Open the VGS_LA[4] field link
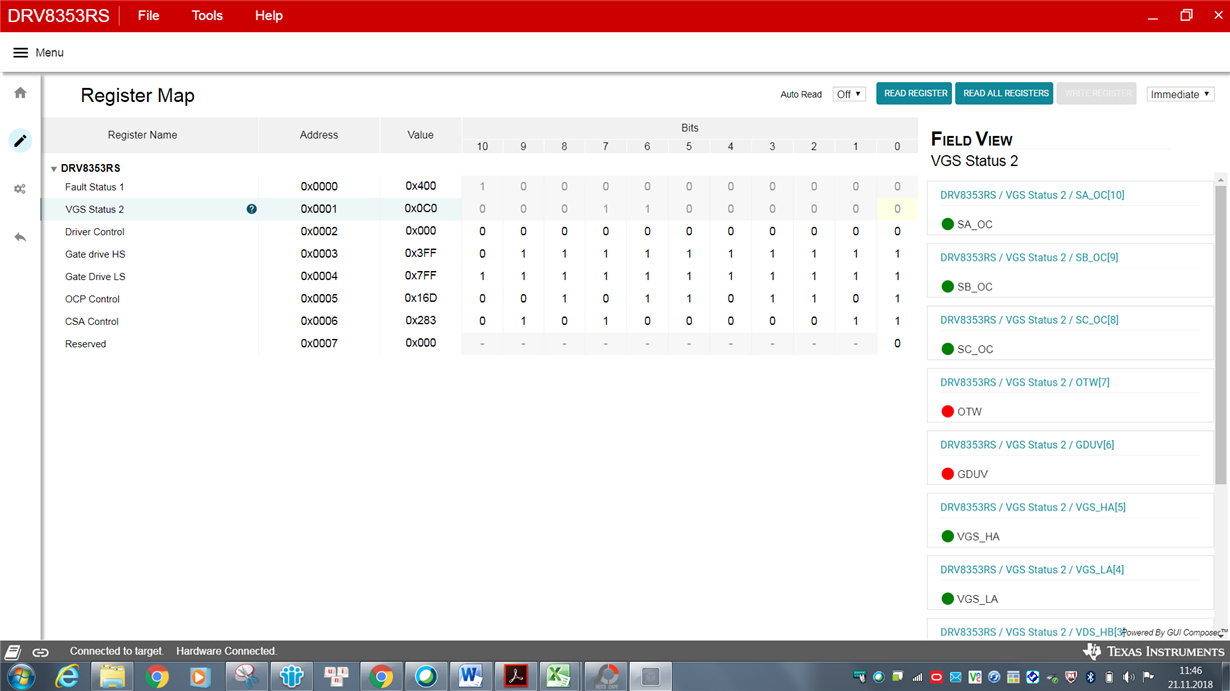This screenshot has width=1230, height=691. click(x=1032, y=570)
